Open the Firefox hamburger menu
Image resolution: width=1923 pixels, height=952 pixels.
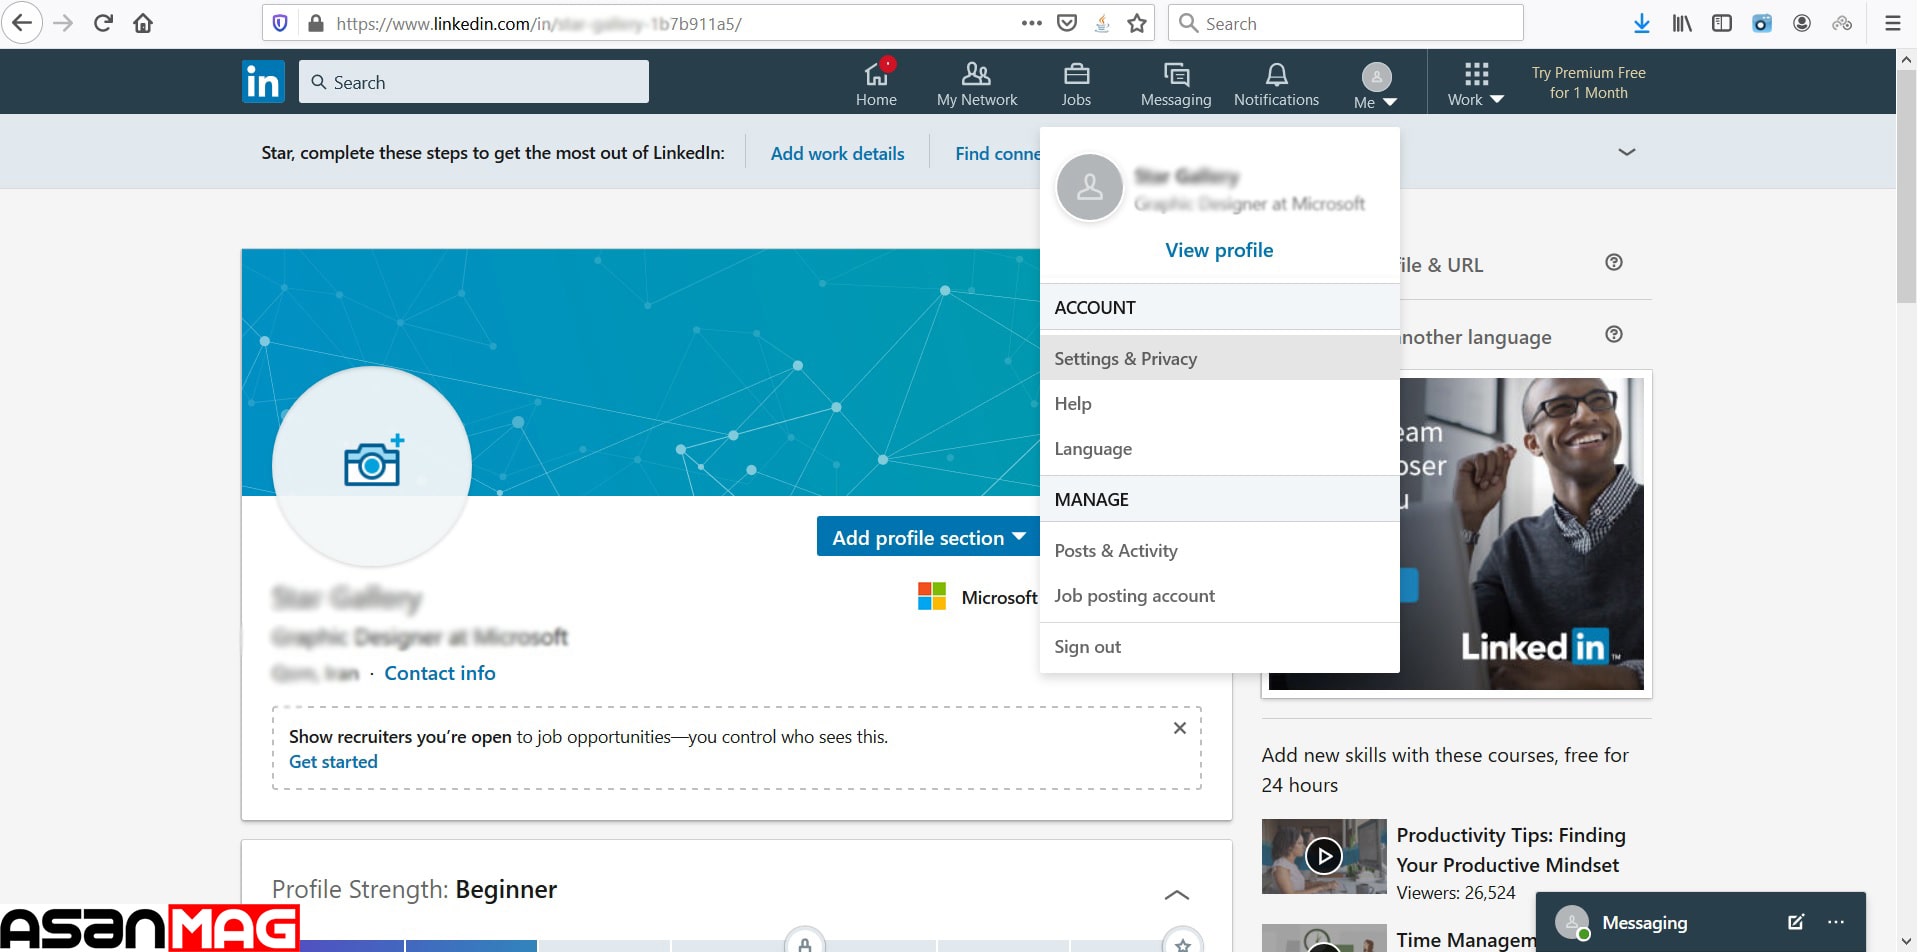(1892, 23)
